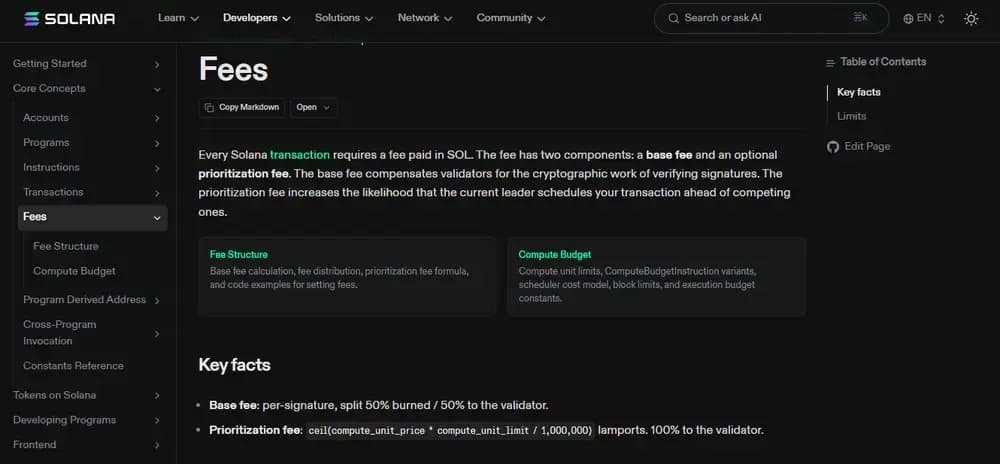Open the Learn menu
Image resolution: width=1000 pixels, height=464 pixels.
pyautogui.click(x=178, y=18)
